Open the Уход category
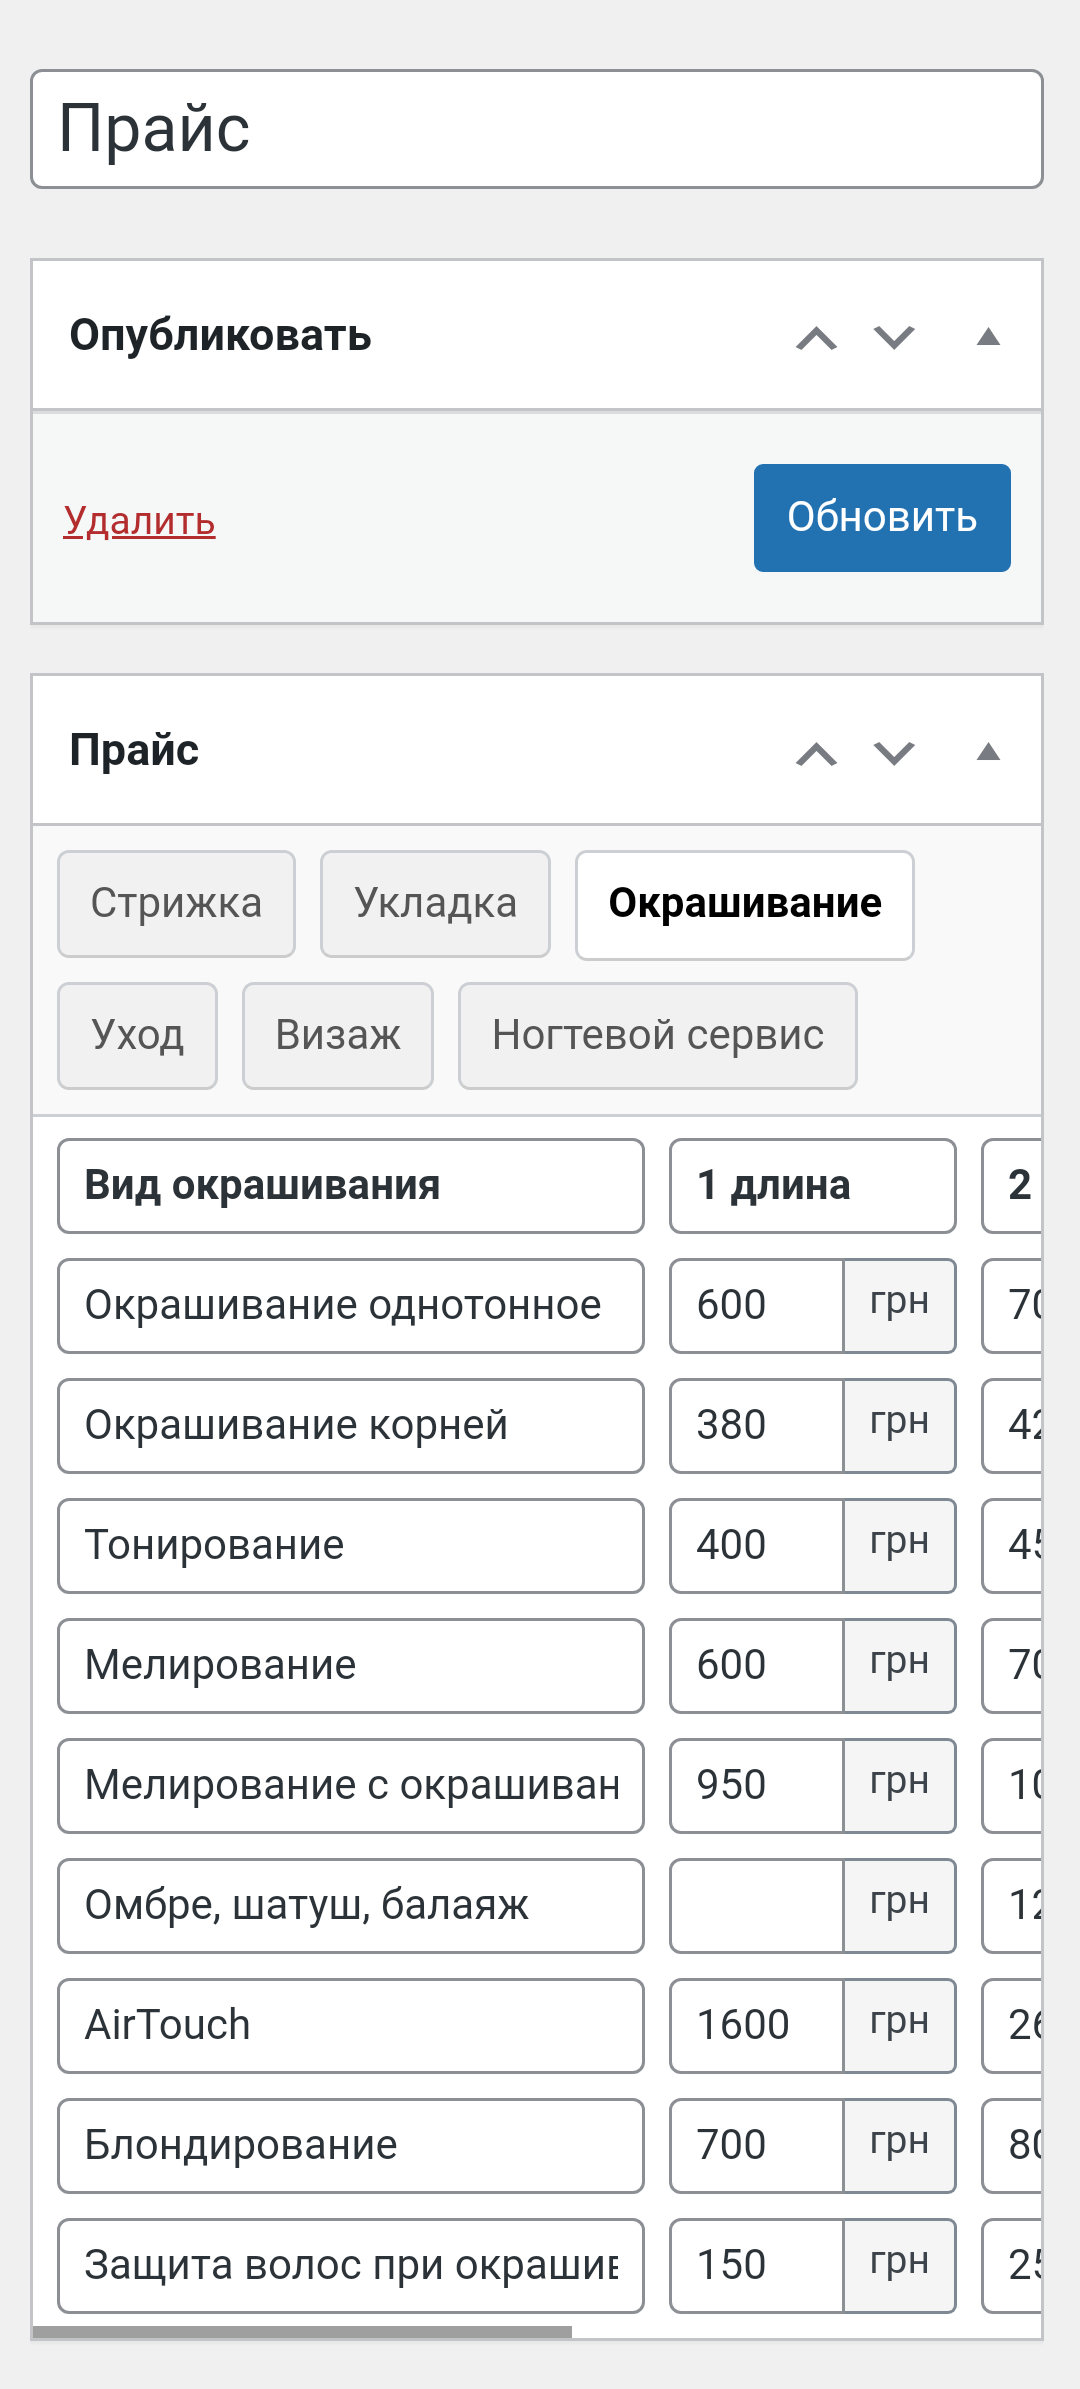This screenshot has height=2389, width=1080. click(x=136, y=1035)
